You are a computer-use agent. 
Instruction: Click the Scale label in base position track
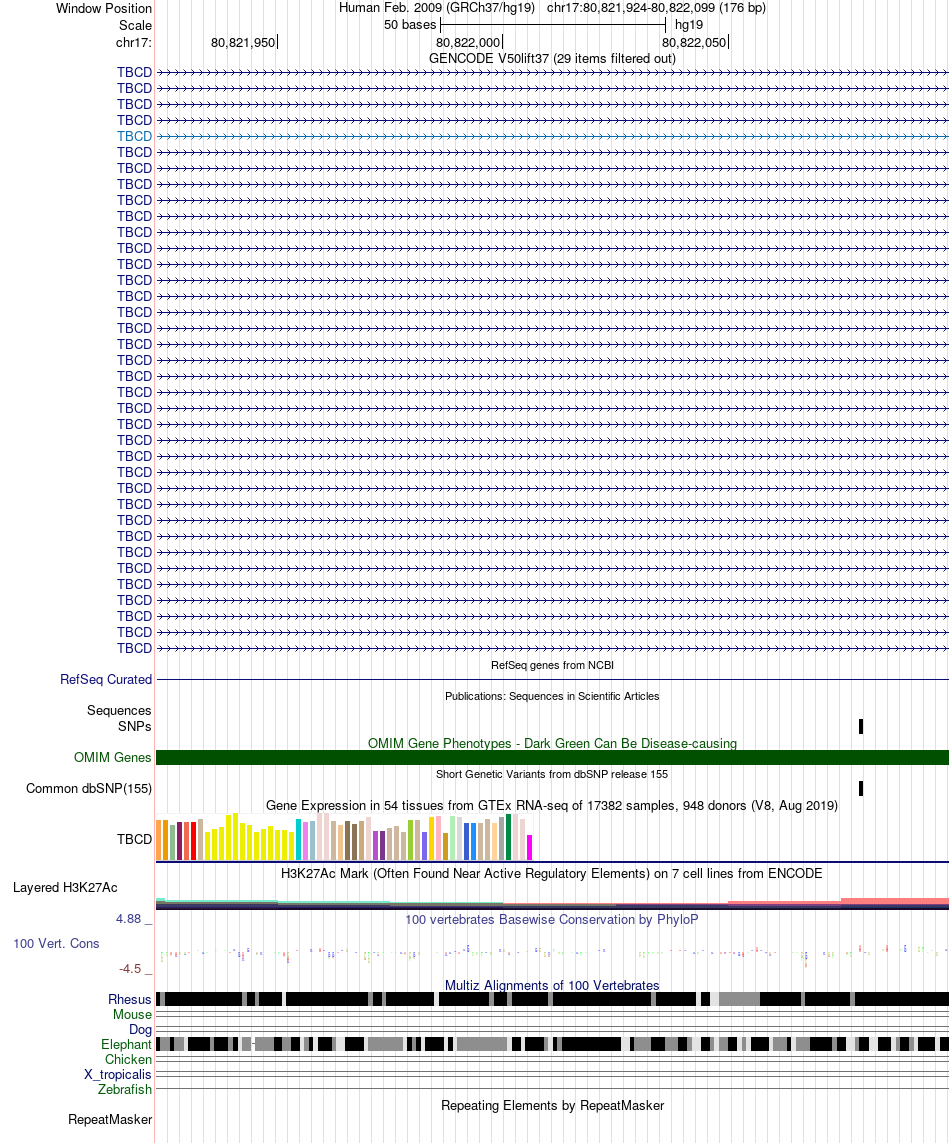(136, 26)
